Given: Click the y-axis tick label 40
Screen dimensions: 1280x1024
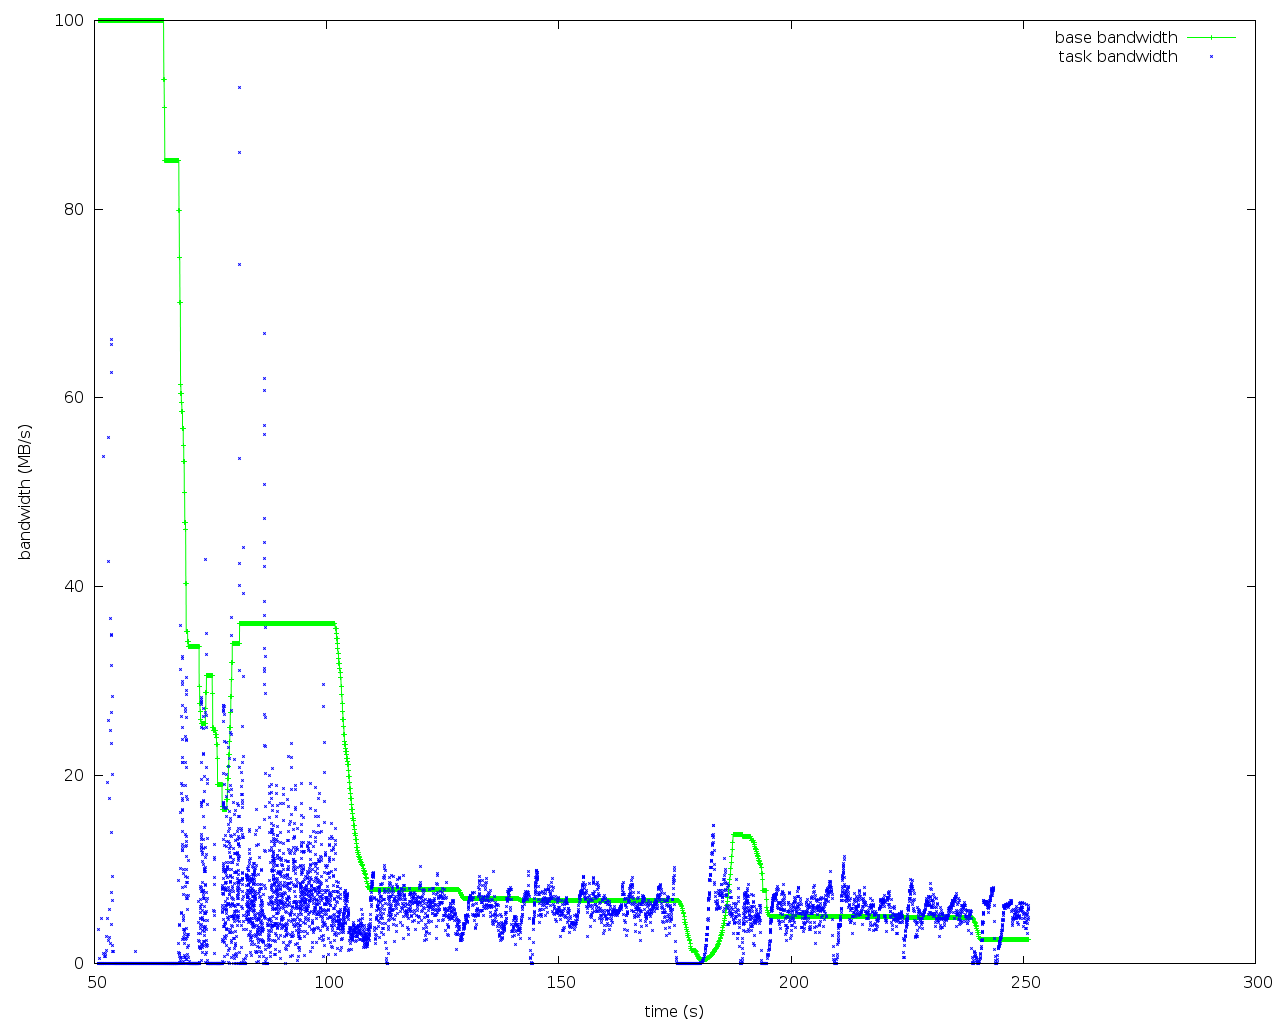Looking at the screenshot, I should 73,586.
